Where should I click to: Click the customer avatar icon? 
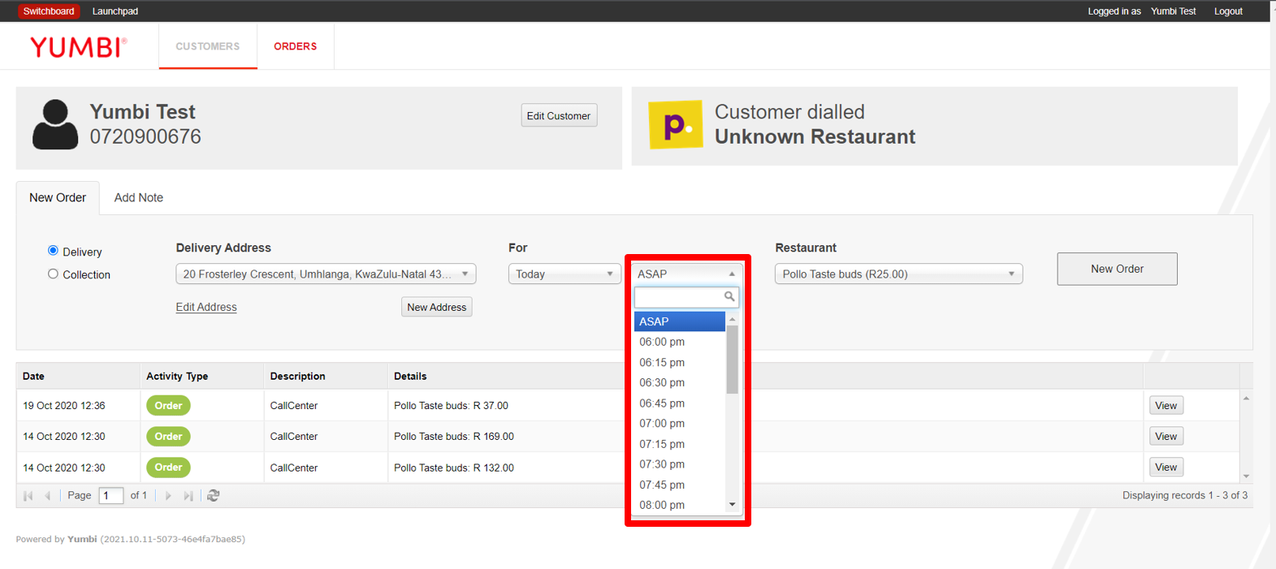pyautogui.click(x=55, y=125)
